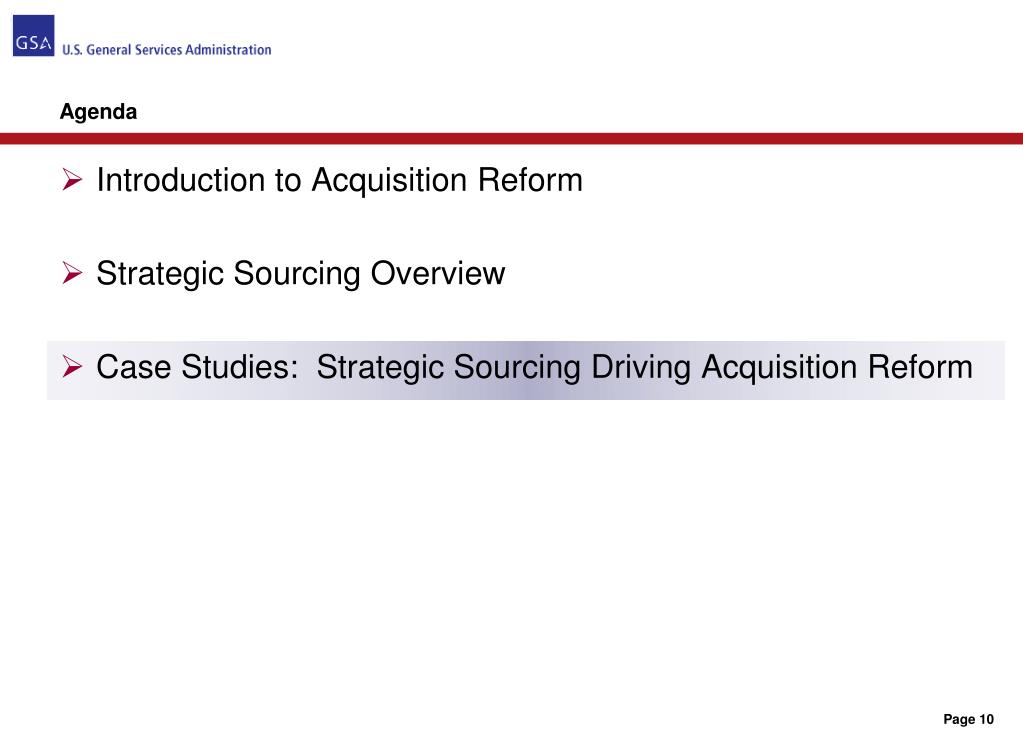Select the highlighted Case Studies agenda row
This screenshot has height=731, width=1023.
click(x=526, y=370)
